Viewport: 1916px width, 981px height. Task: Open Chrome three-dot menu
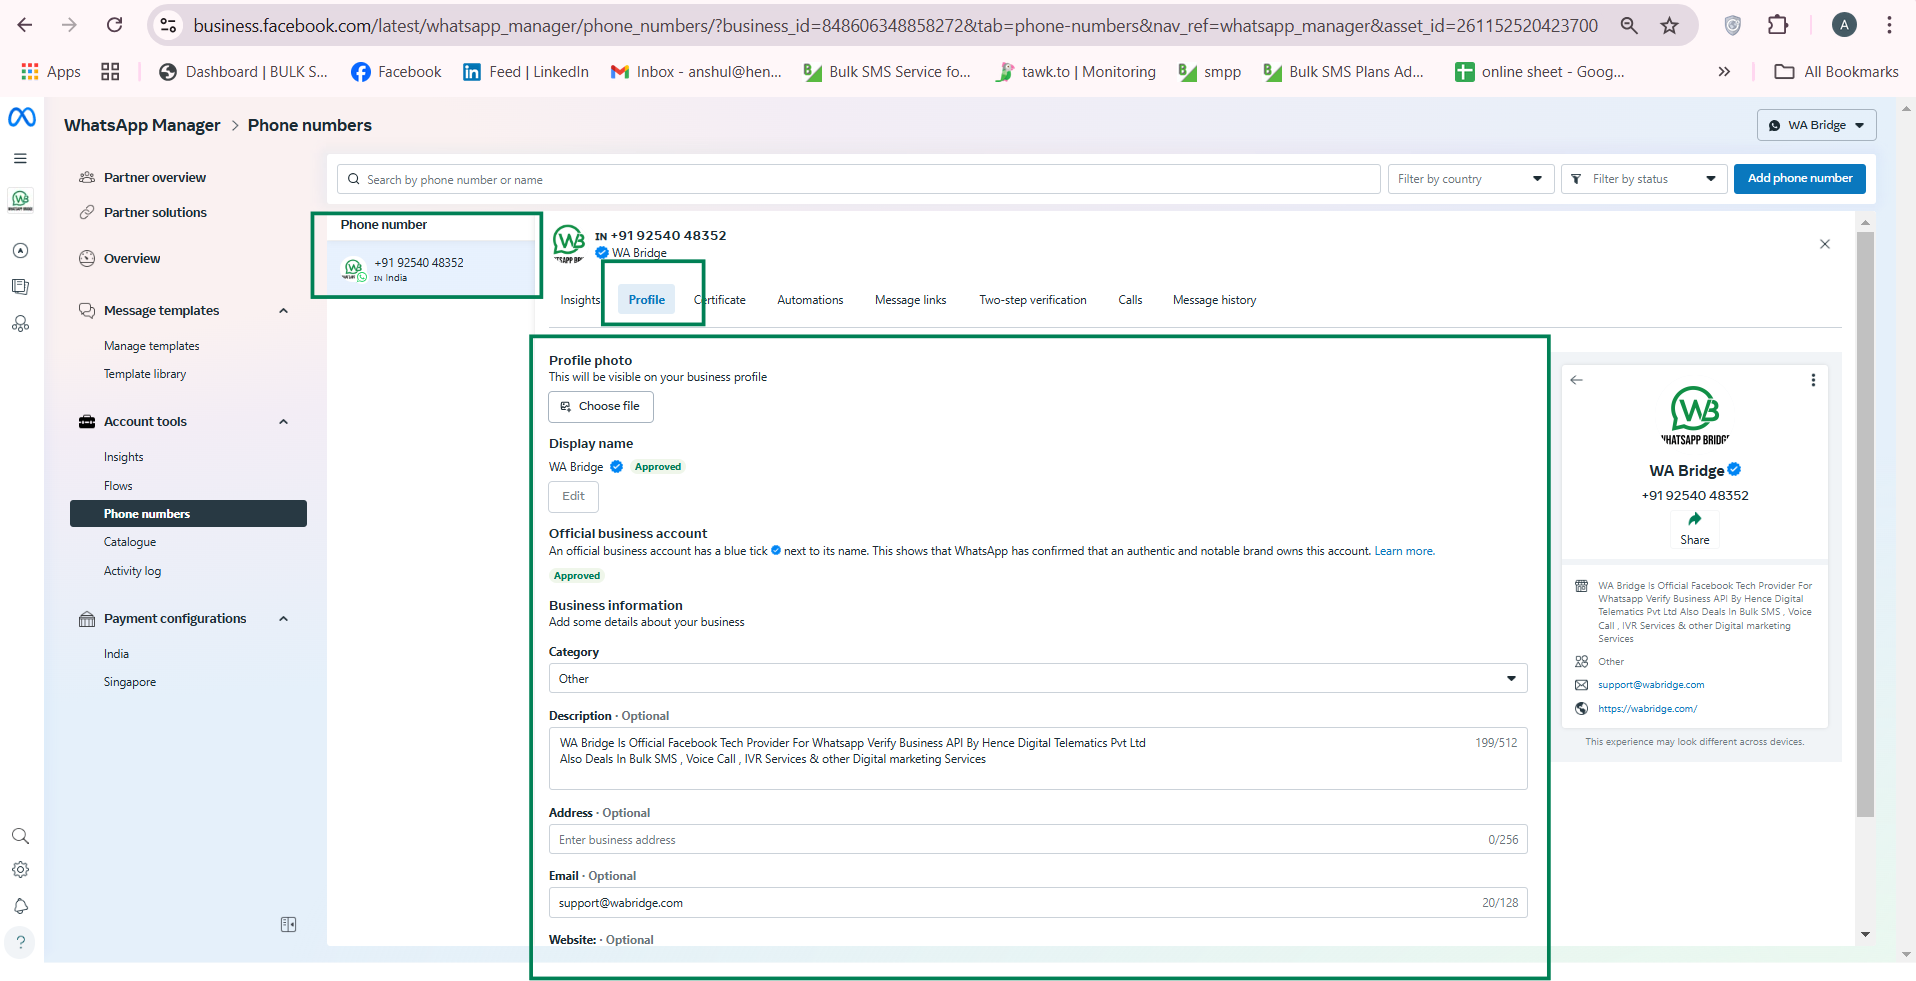(x=1889, y=25)
